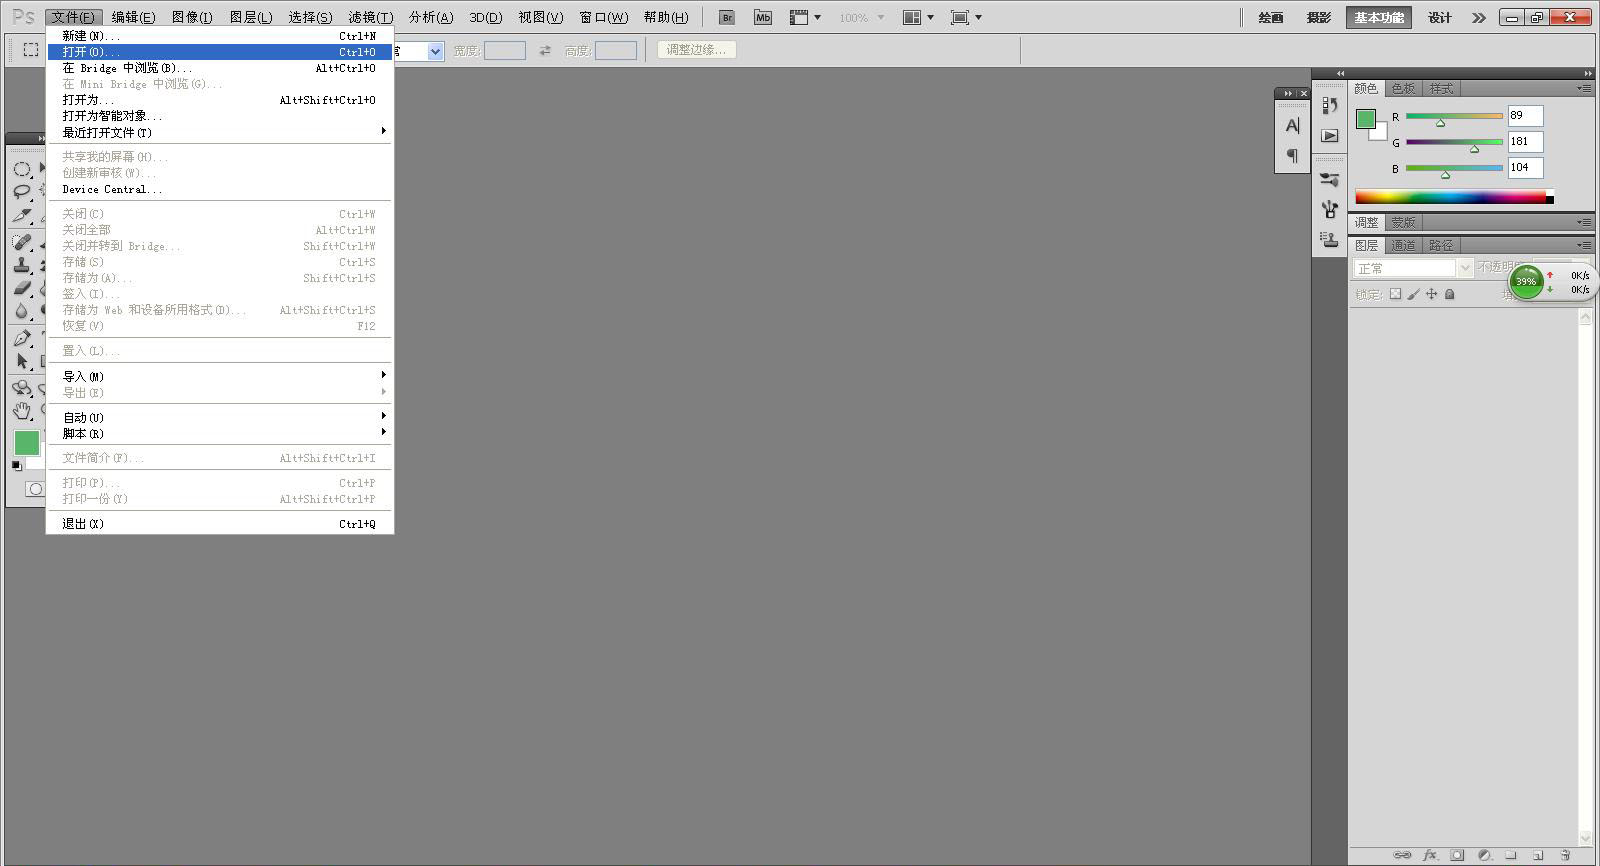Viewport: 1600px width, 866px height.
Task: Open the Clone Source stamp panel icon
Action: click(x=1329, y=240)
